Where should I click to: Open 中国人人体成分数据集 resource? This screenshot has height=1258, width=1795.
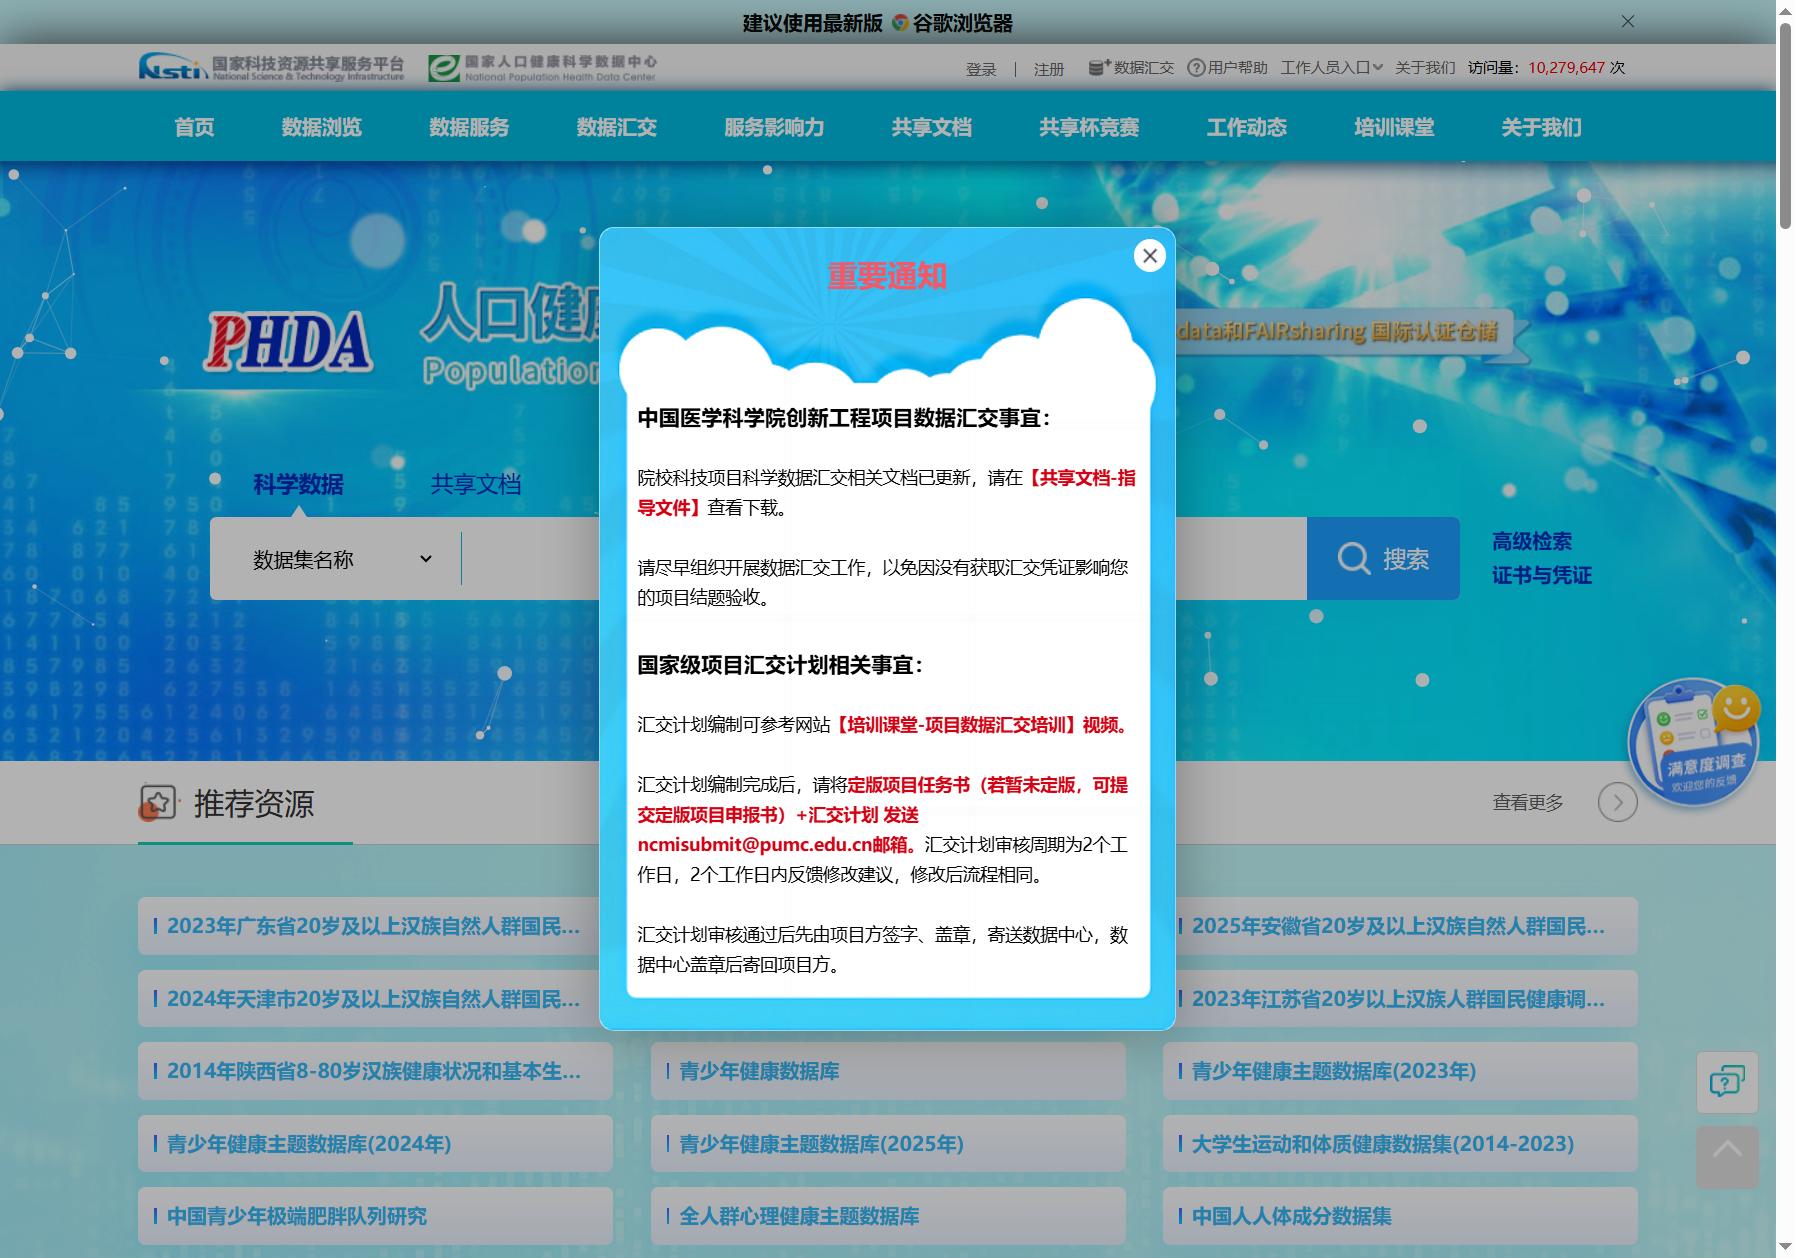(1400, 1216)
